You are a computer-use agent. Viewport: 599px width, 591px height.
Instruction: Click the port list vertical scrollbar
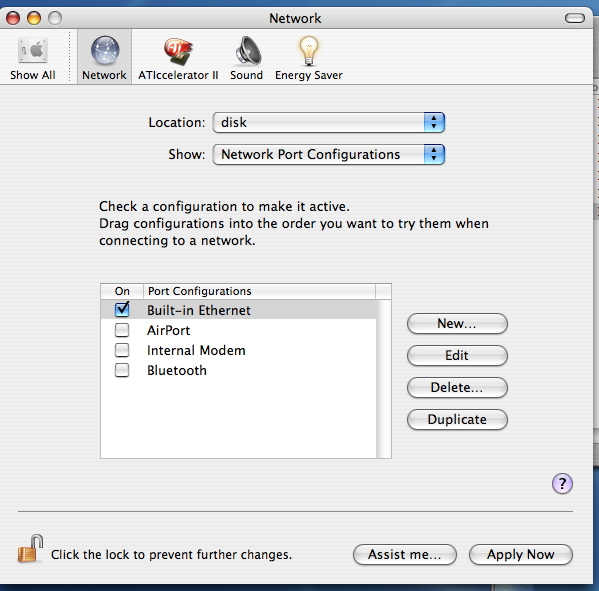[384, 378]
